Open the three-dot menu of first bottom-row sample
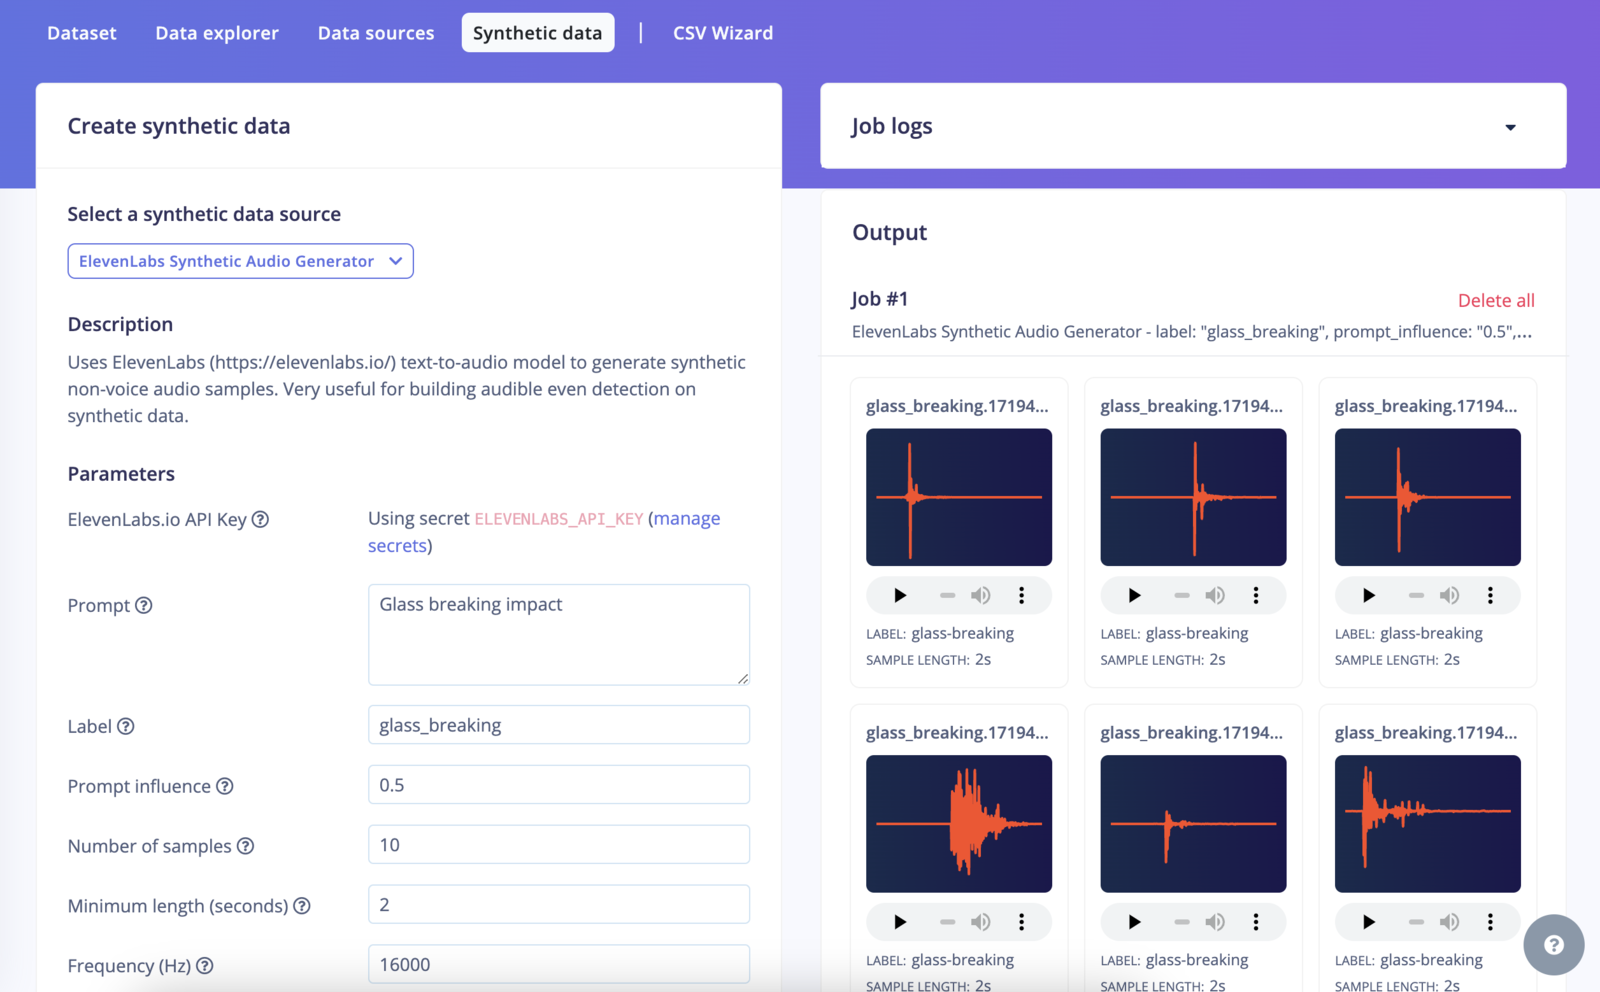This screenshot has width=1600, height=992. (x=1021, y=922)
